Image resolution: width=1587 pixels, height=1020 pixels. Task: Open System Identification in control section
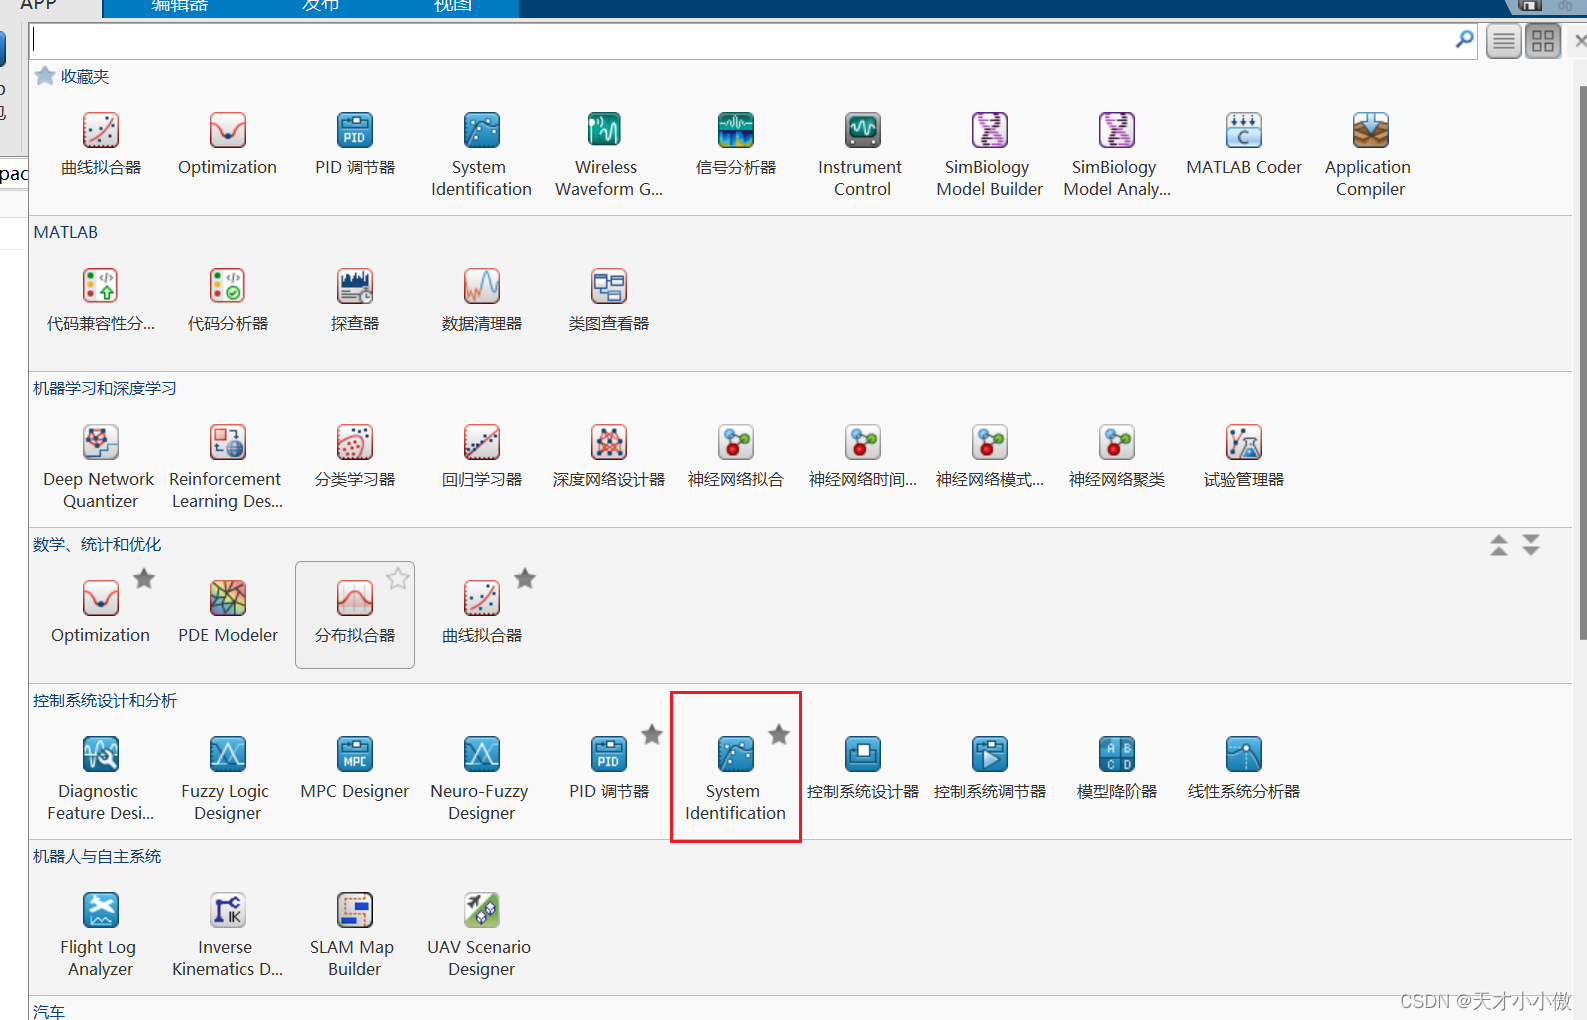[736, 778]
